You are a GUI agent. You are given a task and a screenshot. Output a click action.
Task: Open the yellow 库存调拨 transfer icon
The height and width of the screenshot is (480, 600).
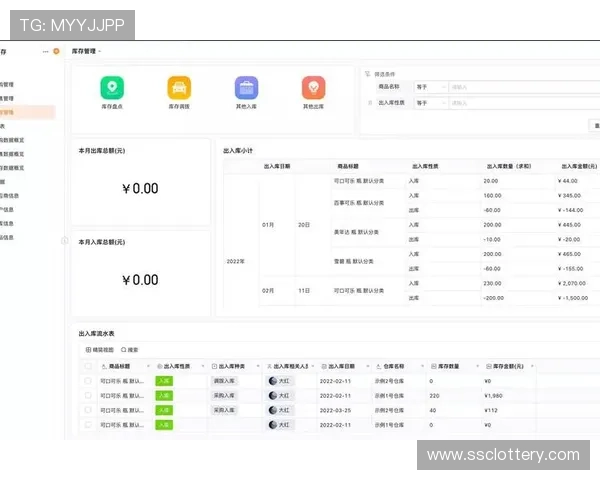click(179, 87)
